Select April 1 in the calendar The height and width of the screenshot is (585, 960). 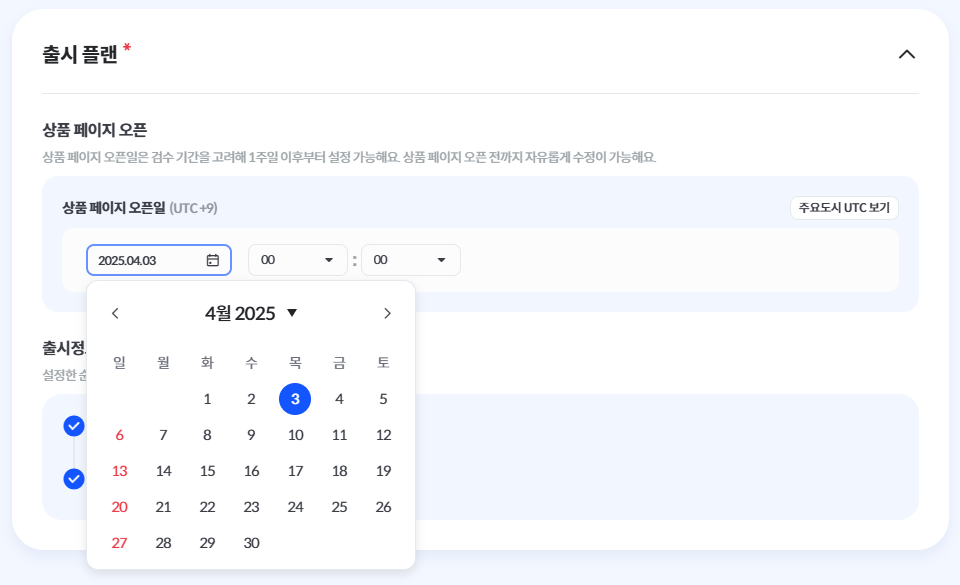click(x=208, y=399)
